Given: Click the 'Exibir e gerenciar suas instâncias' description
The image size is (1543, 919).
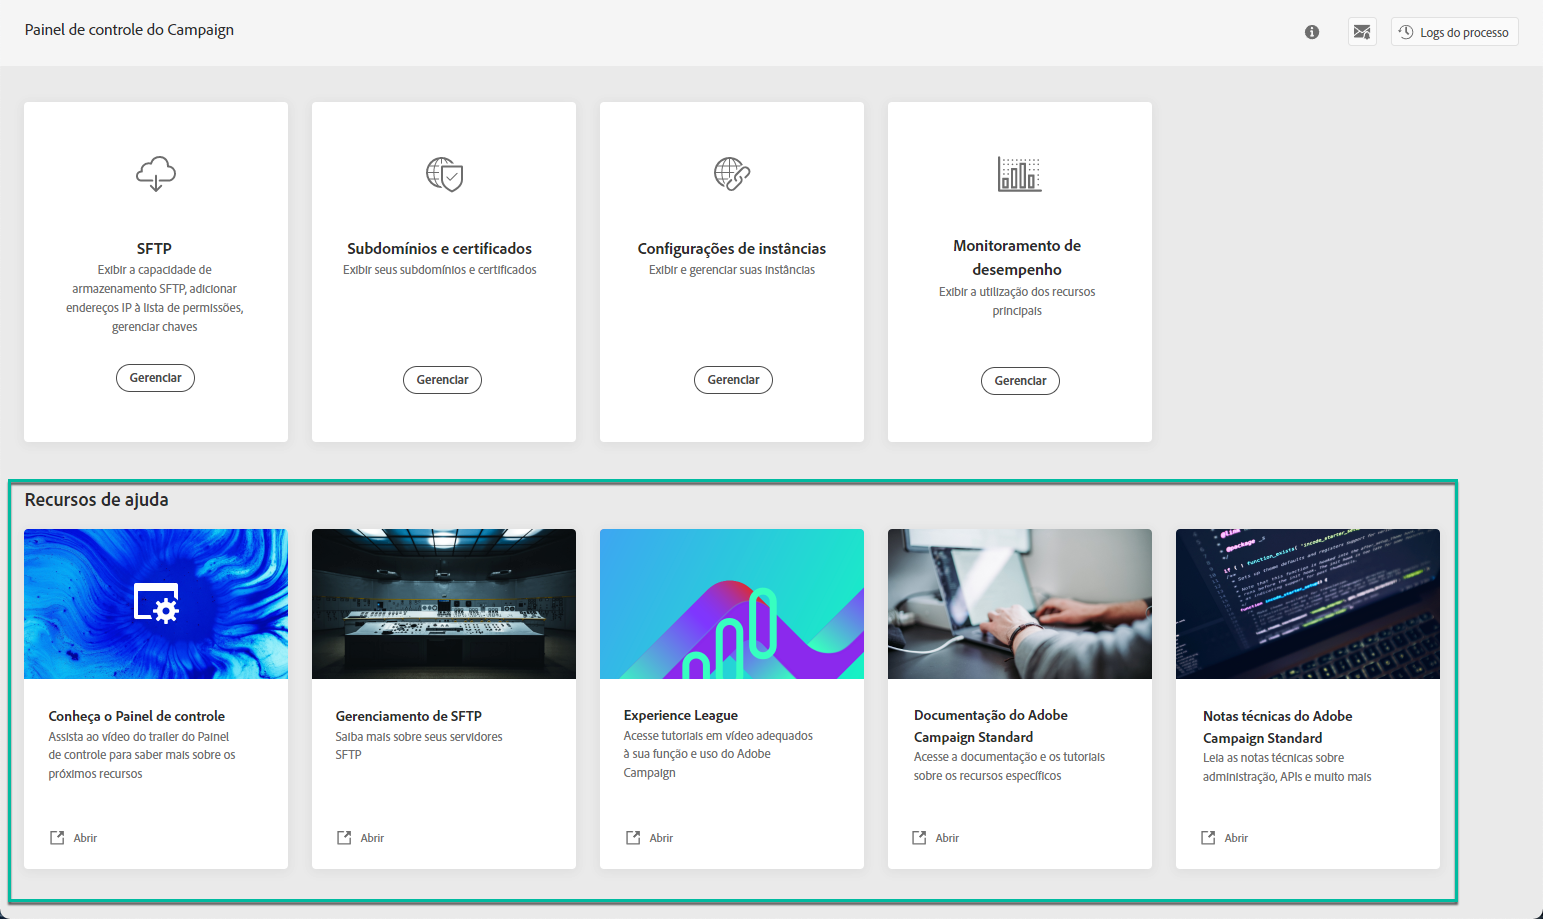Looking at the screenshot, I should (732, 270).
